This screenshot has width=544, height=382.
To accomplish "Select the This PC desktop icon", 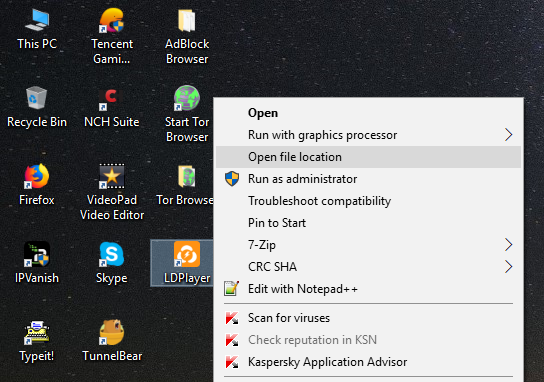I will coord(37,21).
